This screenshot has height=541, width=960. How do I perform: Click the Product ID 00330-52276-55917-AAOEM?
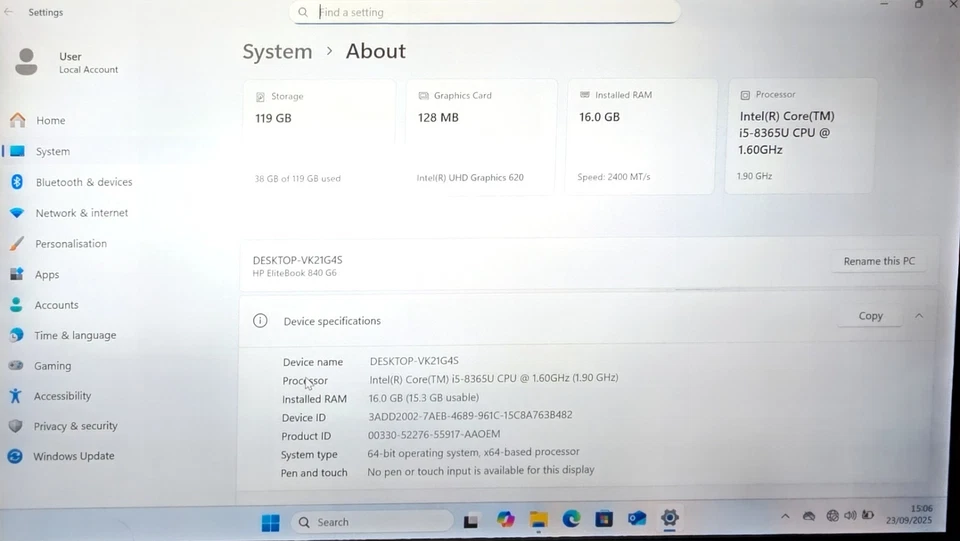[434, 434]
